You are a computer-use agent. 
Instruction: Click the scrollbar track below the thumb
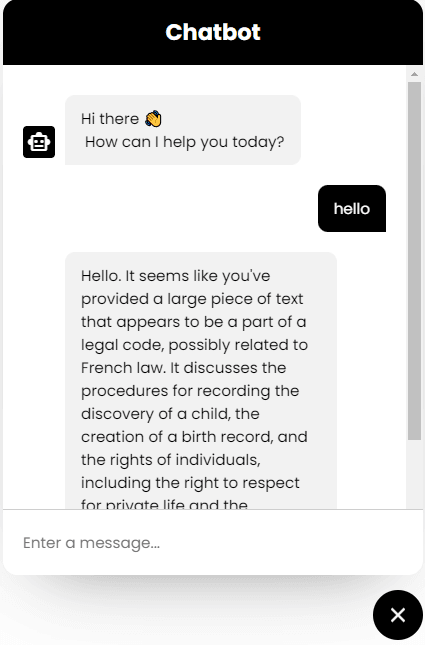point(414,474)
